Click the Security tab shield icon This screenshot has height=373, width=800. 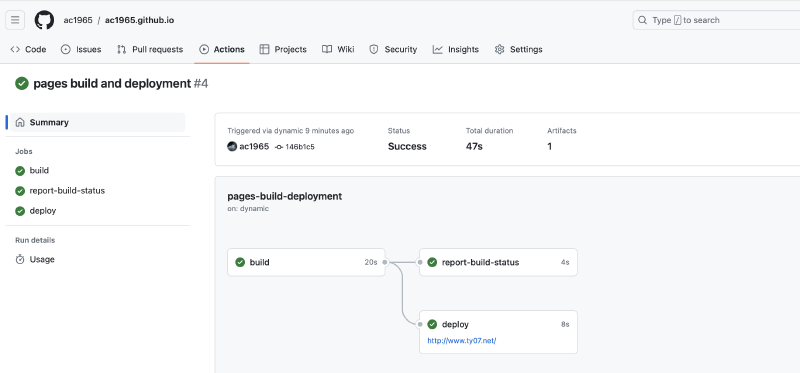click(374, 49)
